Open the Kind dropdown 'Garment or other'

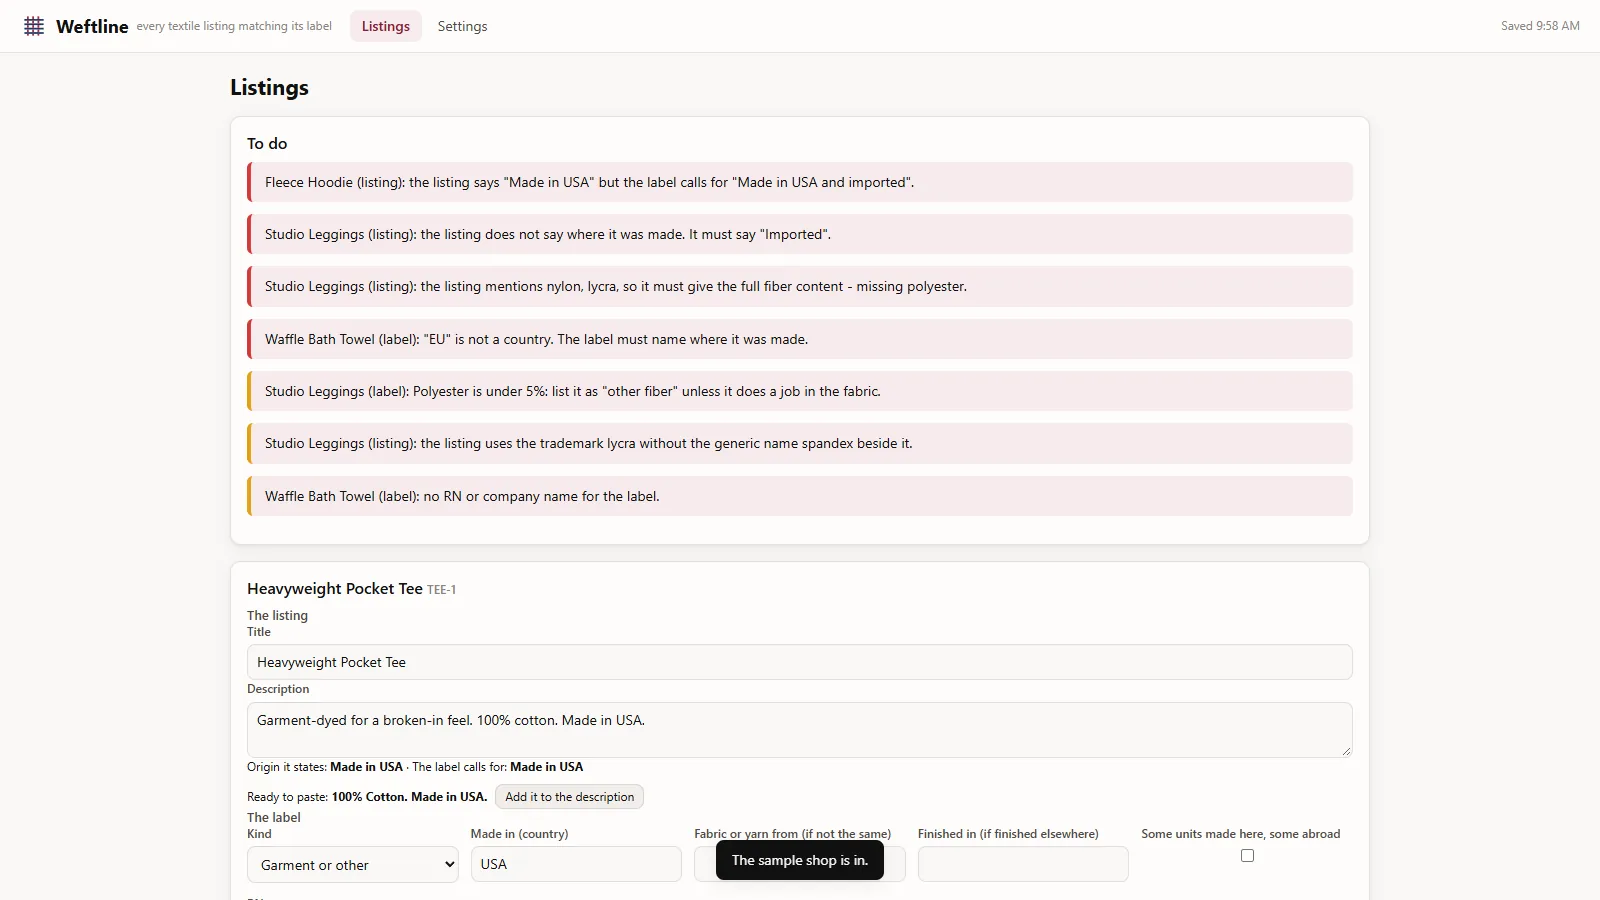(x=353, y=865)
